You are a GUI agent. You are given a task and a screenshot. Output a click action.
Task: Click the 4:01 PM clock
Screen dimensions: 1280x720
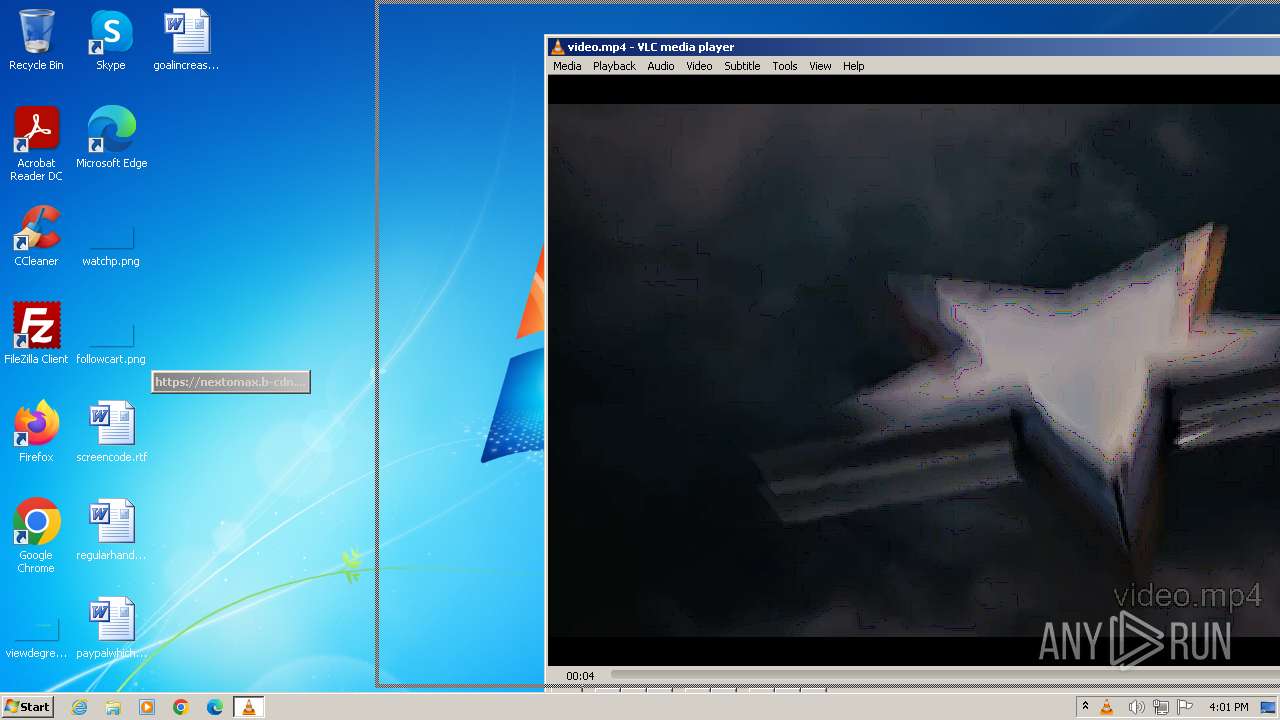(1228, 707)
